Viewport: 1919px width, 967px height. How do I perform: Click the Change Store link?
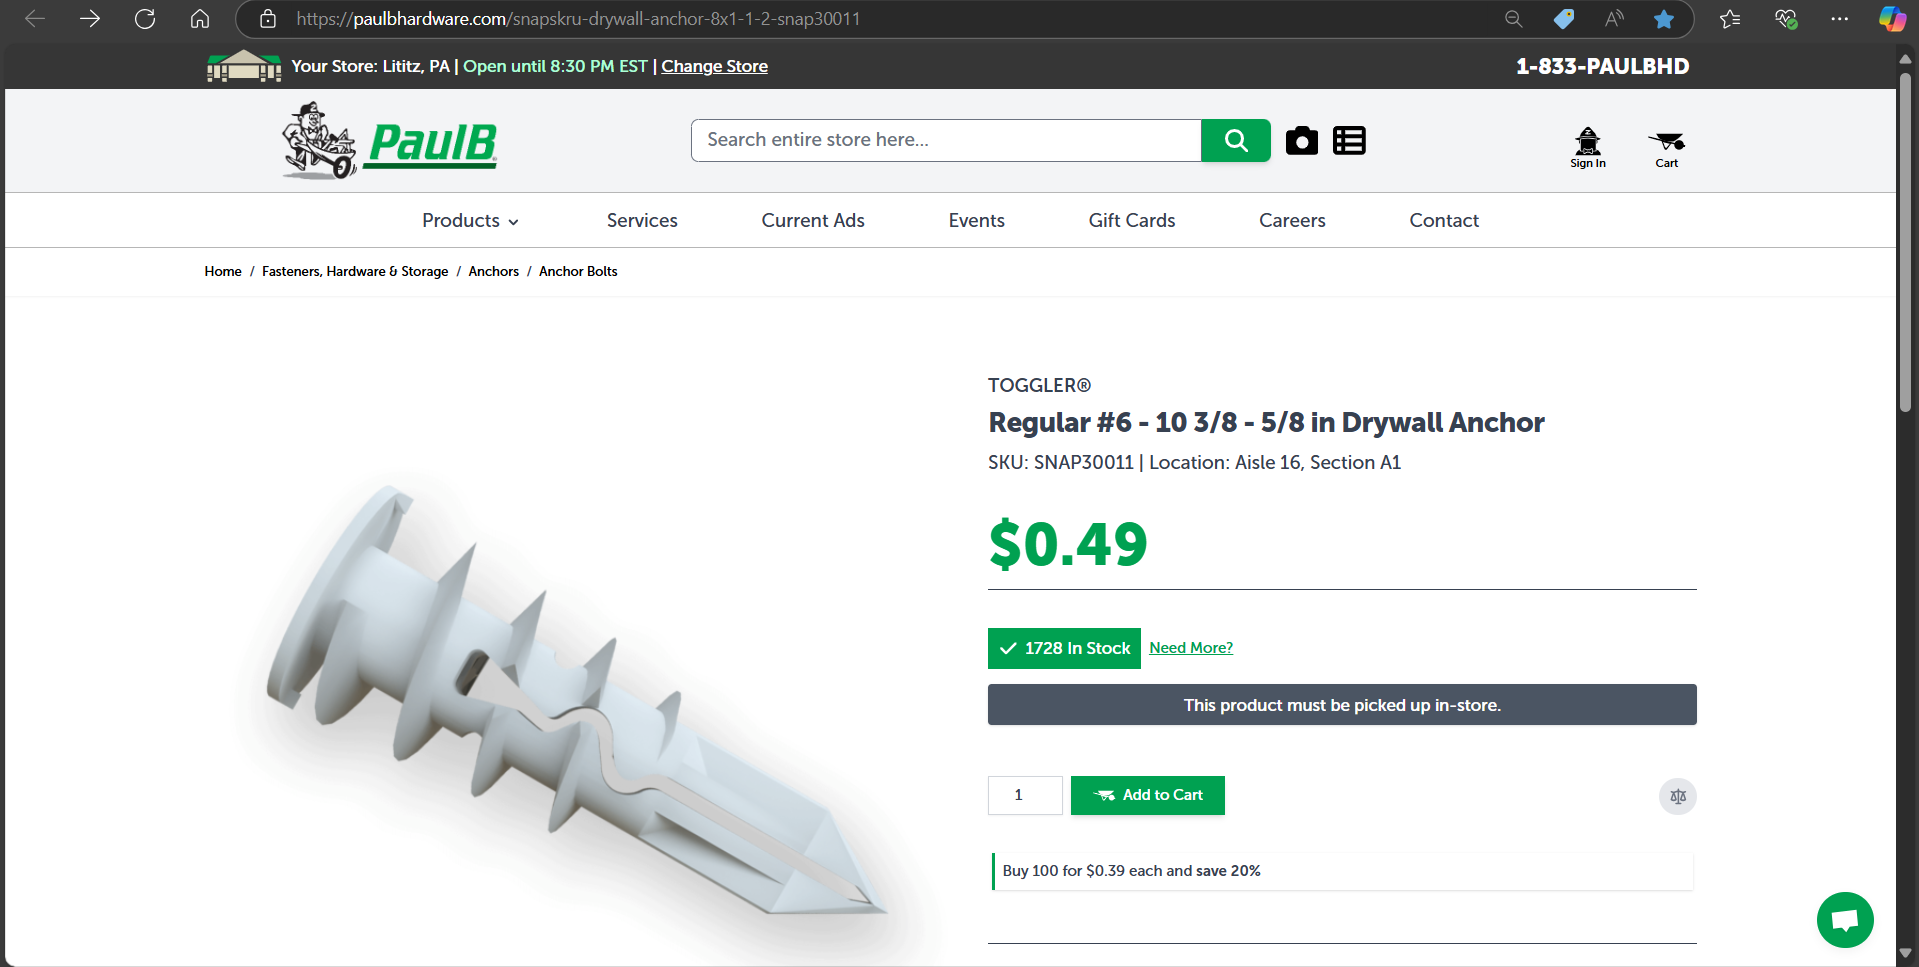[x=714, y=66]
